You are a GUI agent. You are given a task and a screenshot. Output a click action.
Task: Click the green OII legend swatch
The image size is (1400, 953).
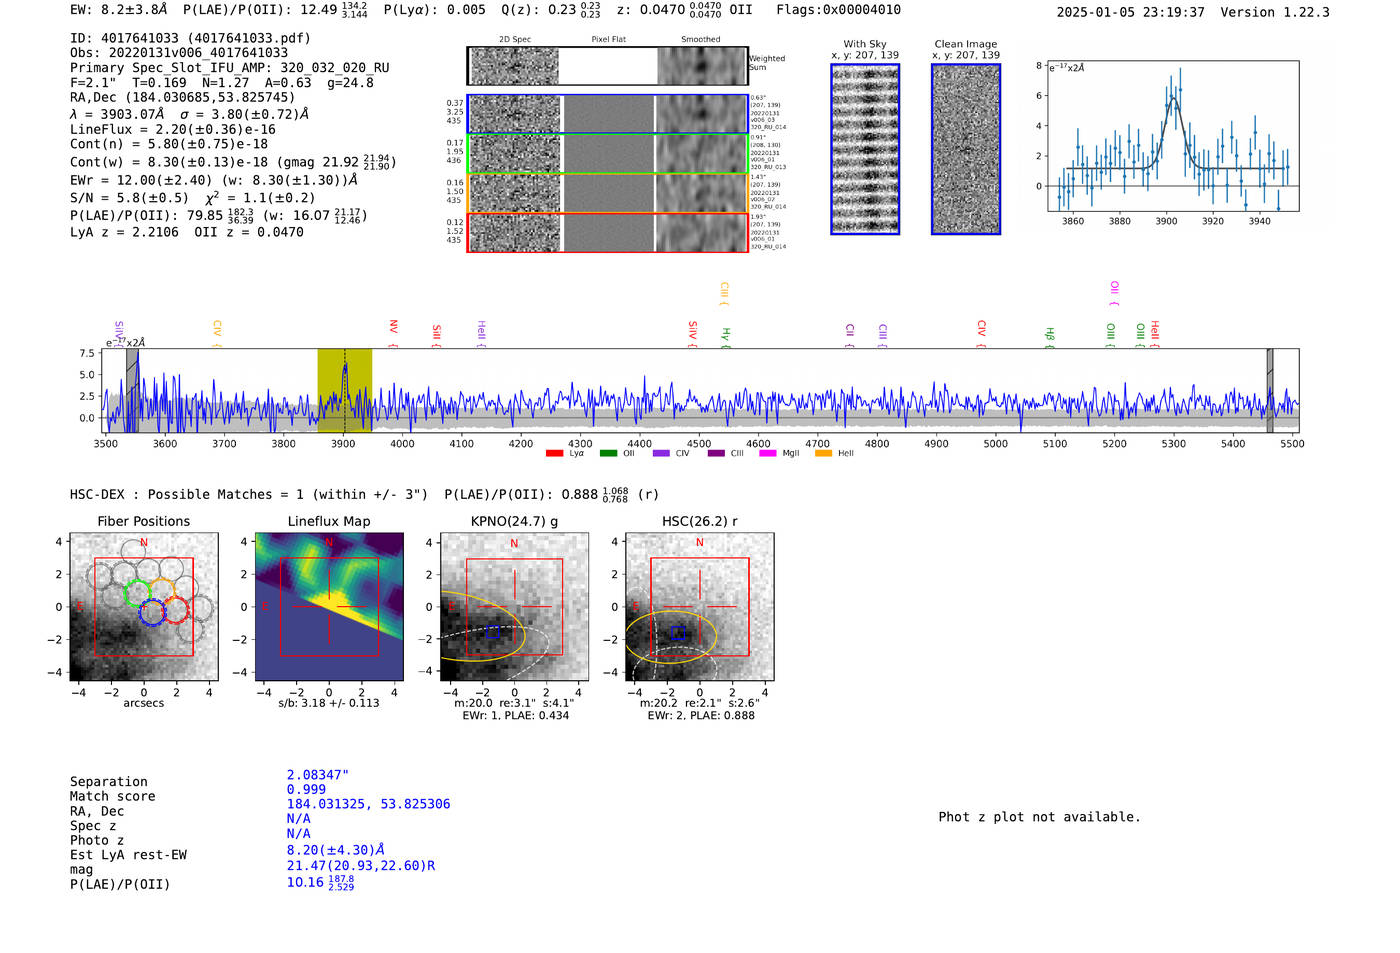608,454
